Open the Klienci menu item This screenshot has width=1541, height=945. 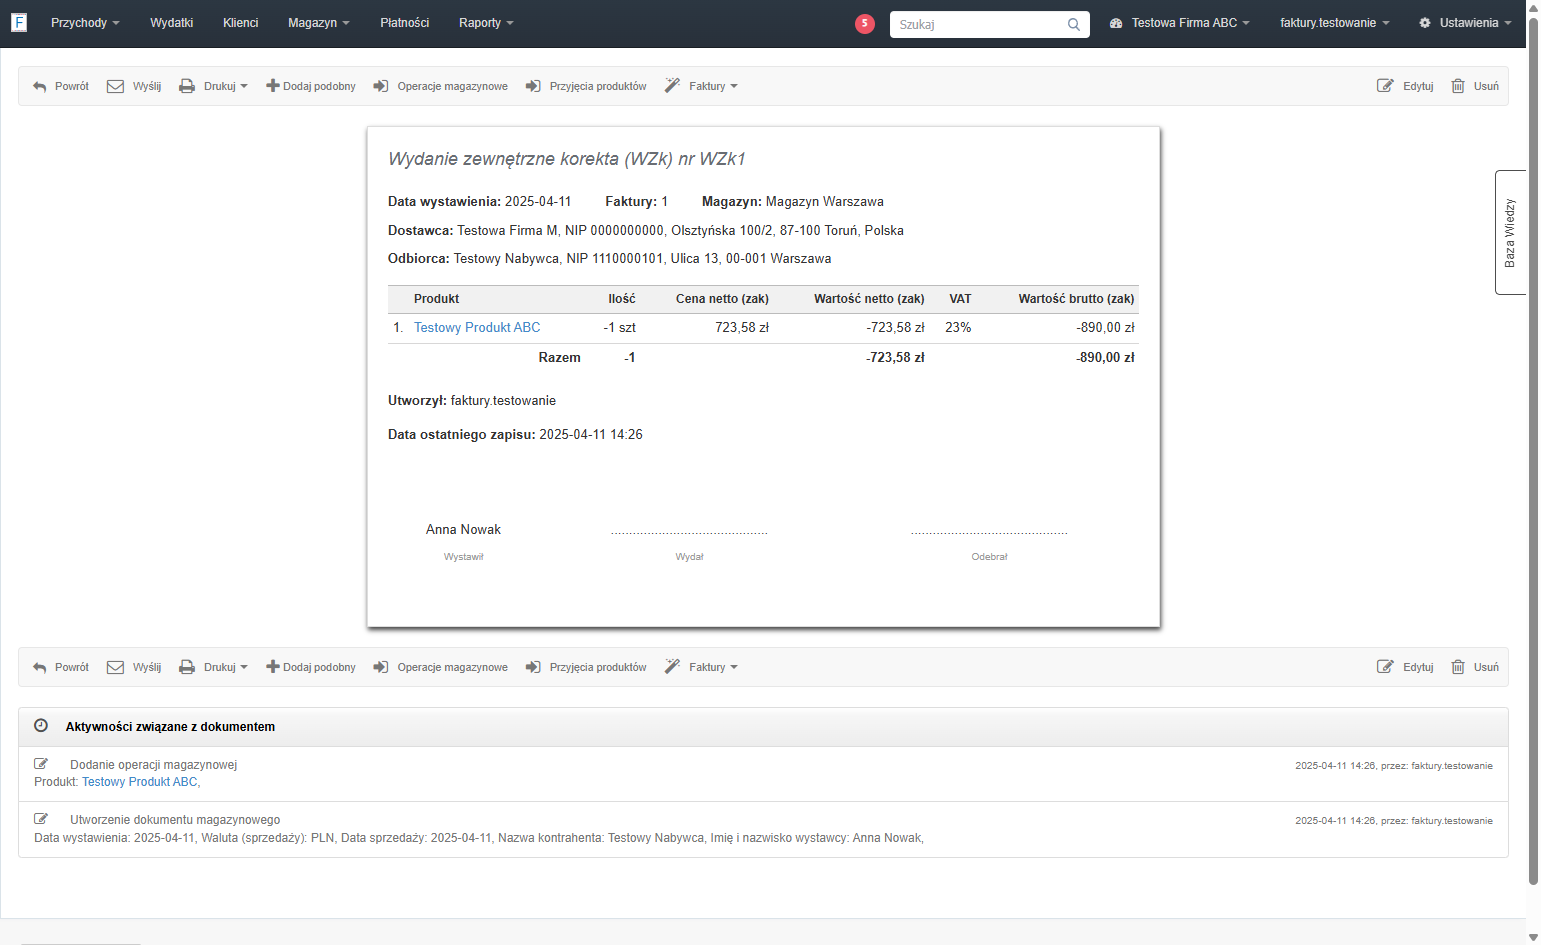pyautogui.click(x=240, y=23)
